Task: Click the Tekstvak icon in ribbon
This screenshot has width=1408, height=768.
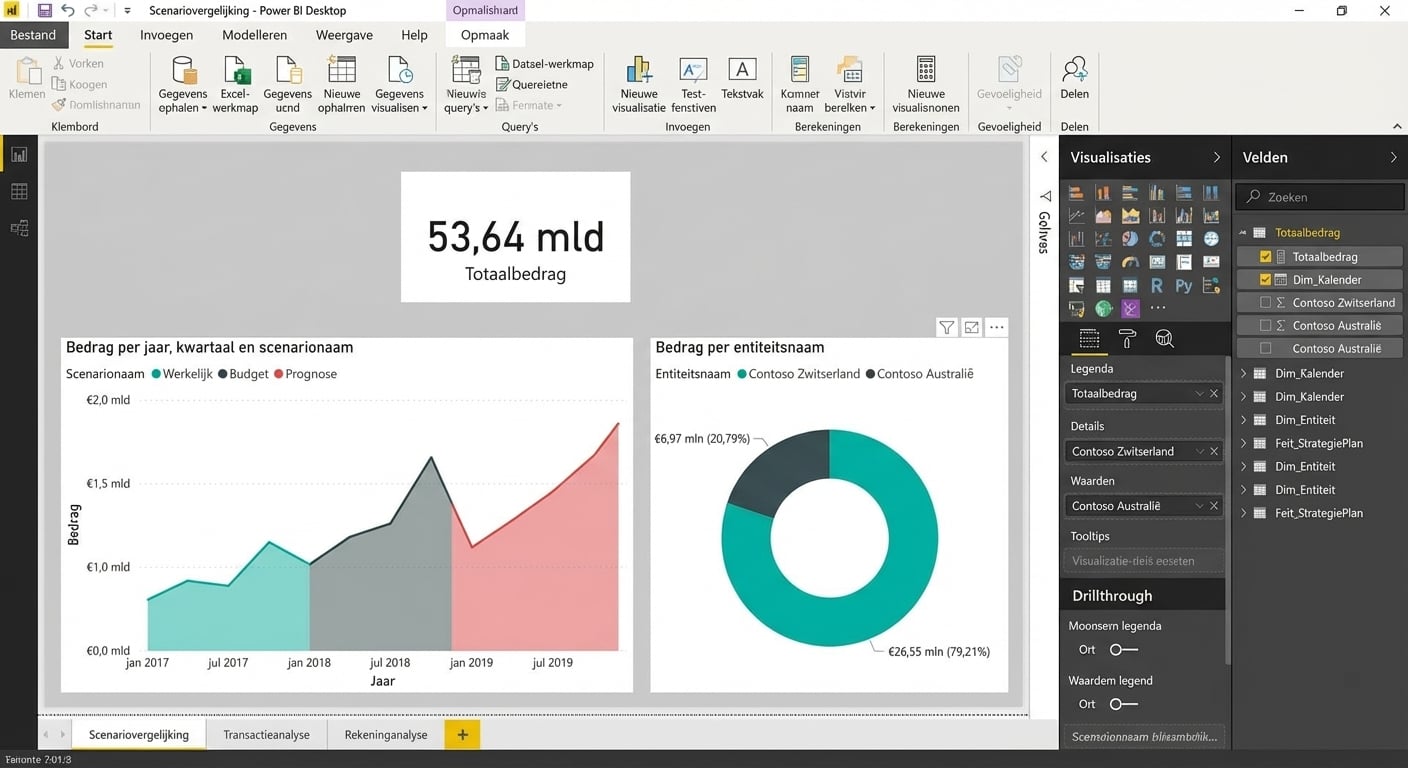Action: pyautogui.click(x=742, y=78)
